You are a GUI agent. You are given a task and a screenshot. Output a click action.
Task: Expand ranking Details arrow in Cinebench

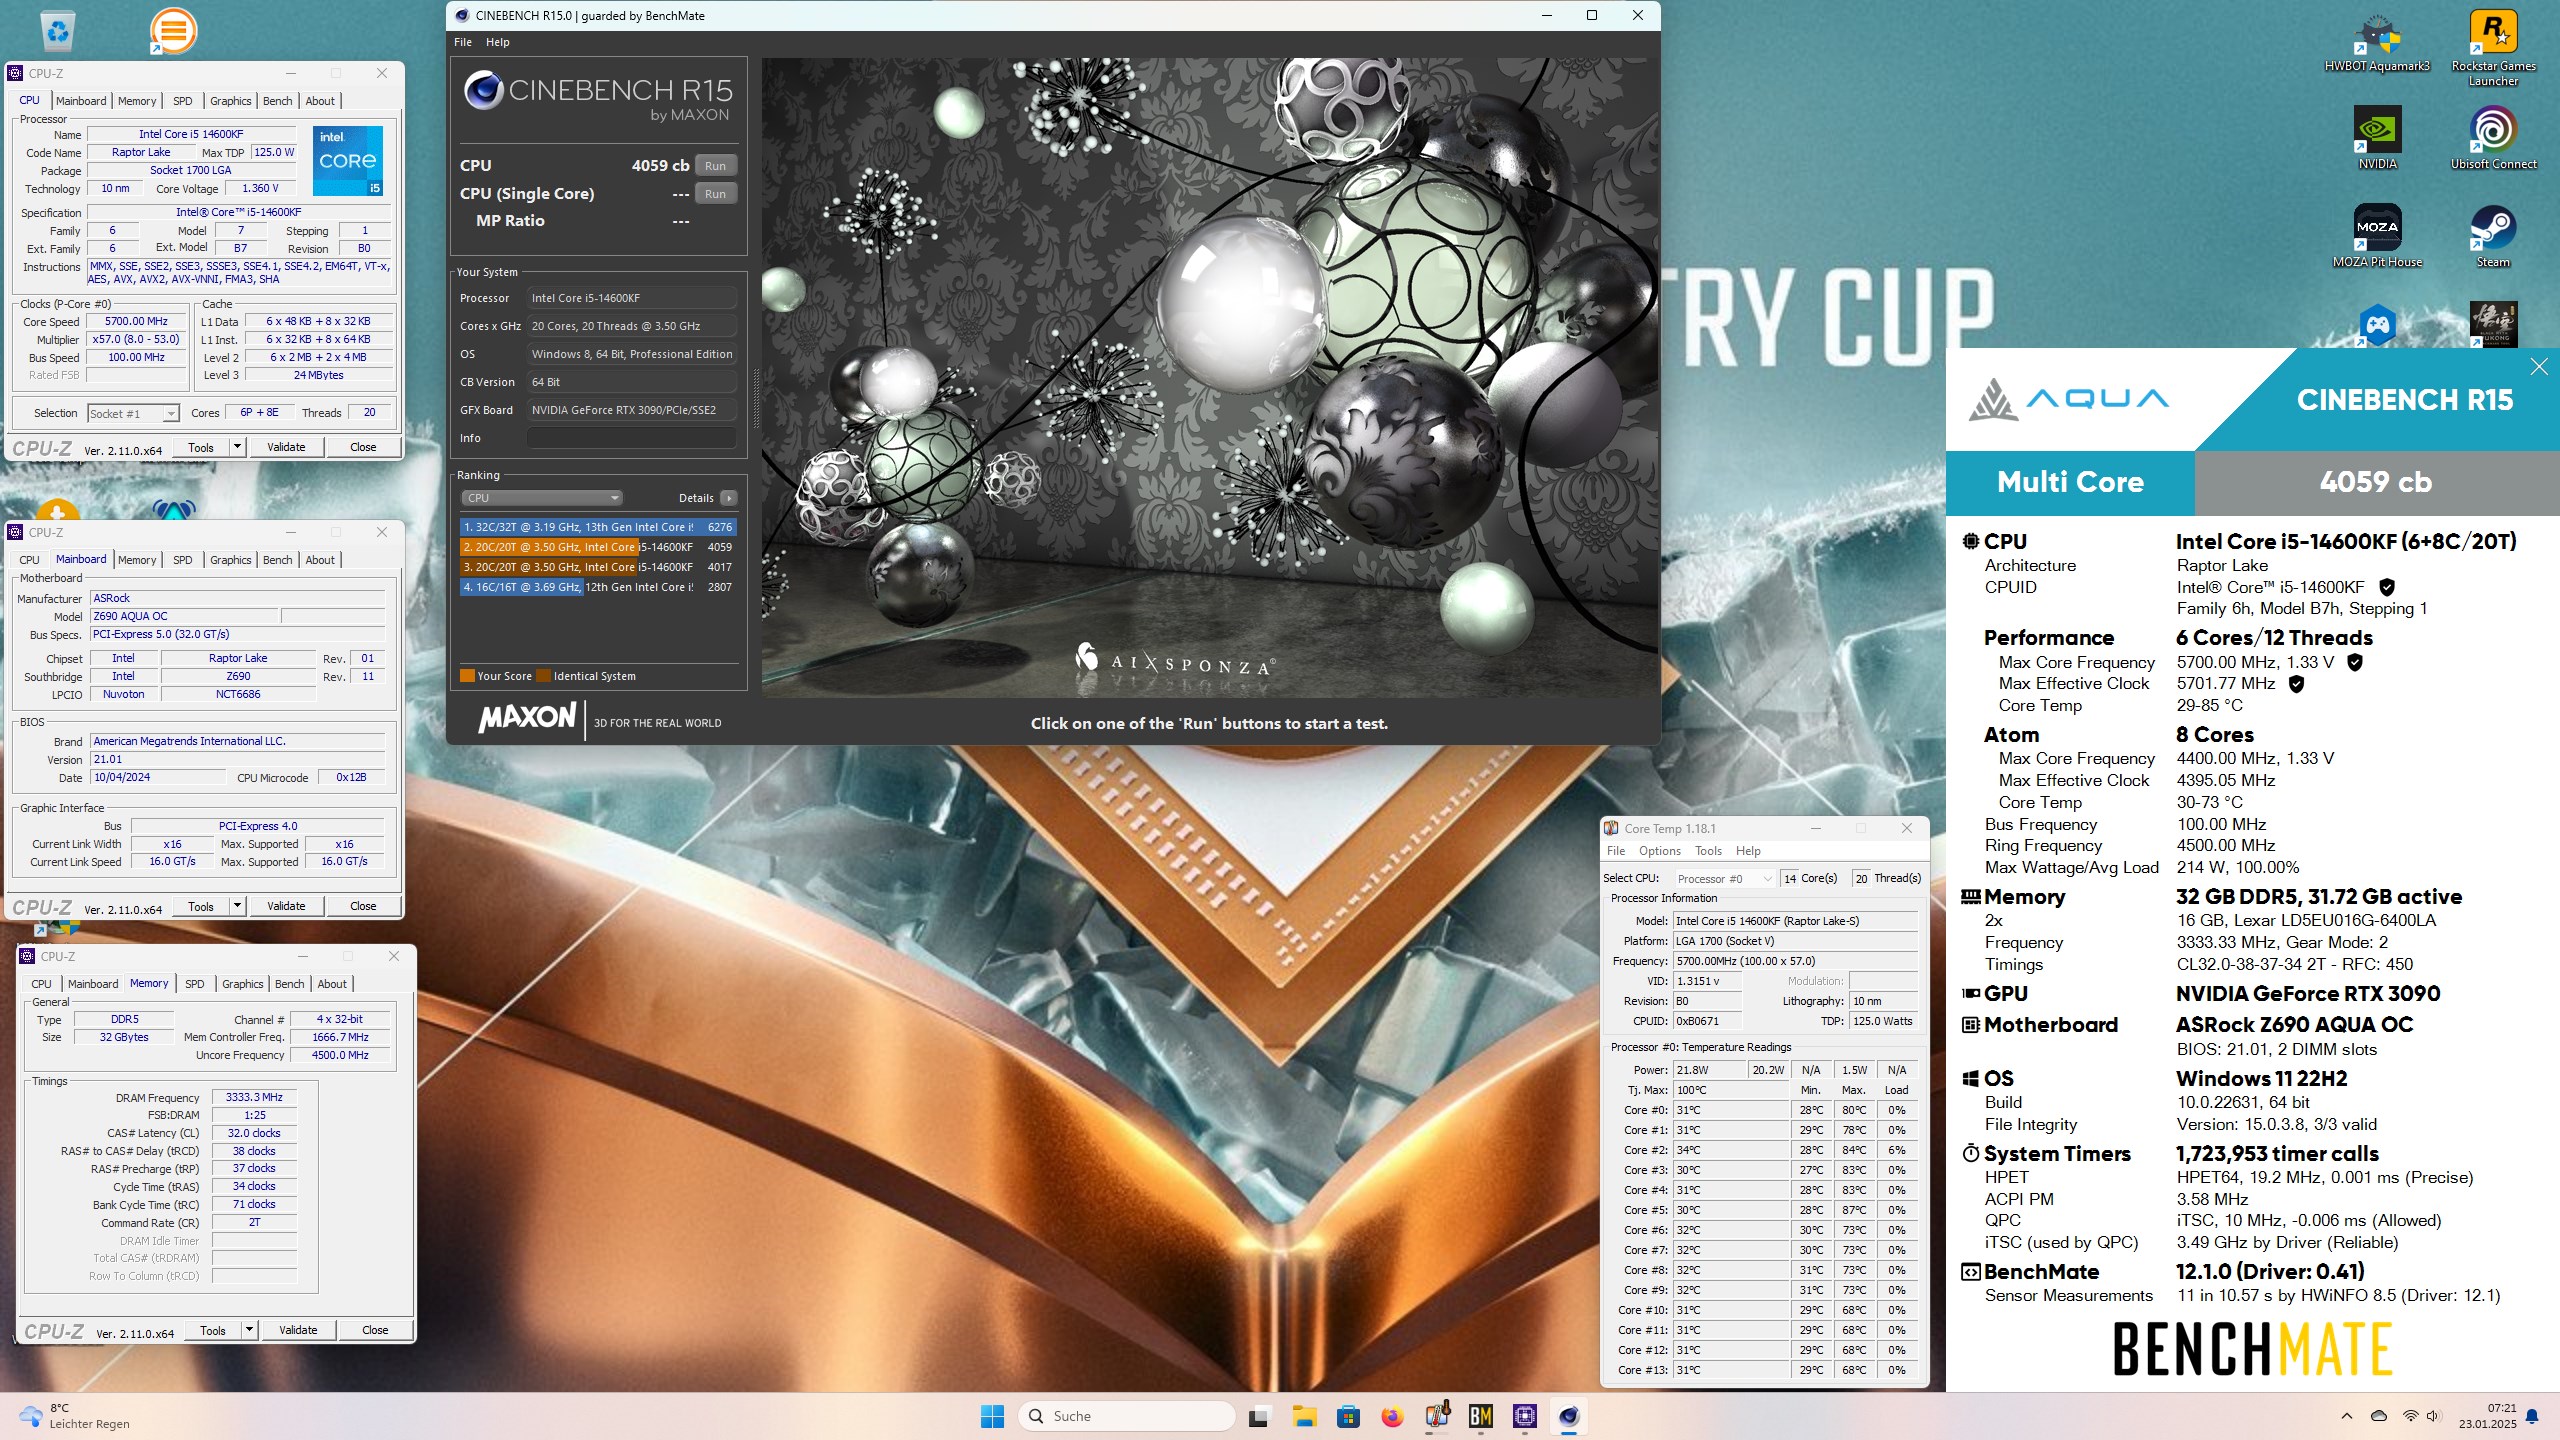[x=728, y=498]
